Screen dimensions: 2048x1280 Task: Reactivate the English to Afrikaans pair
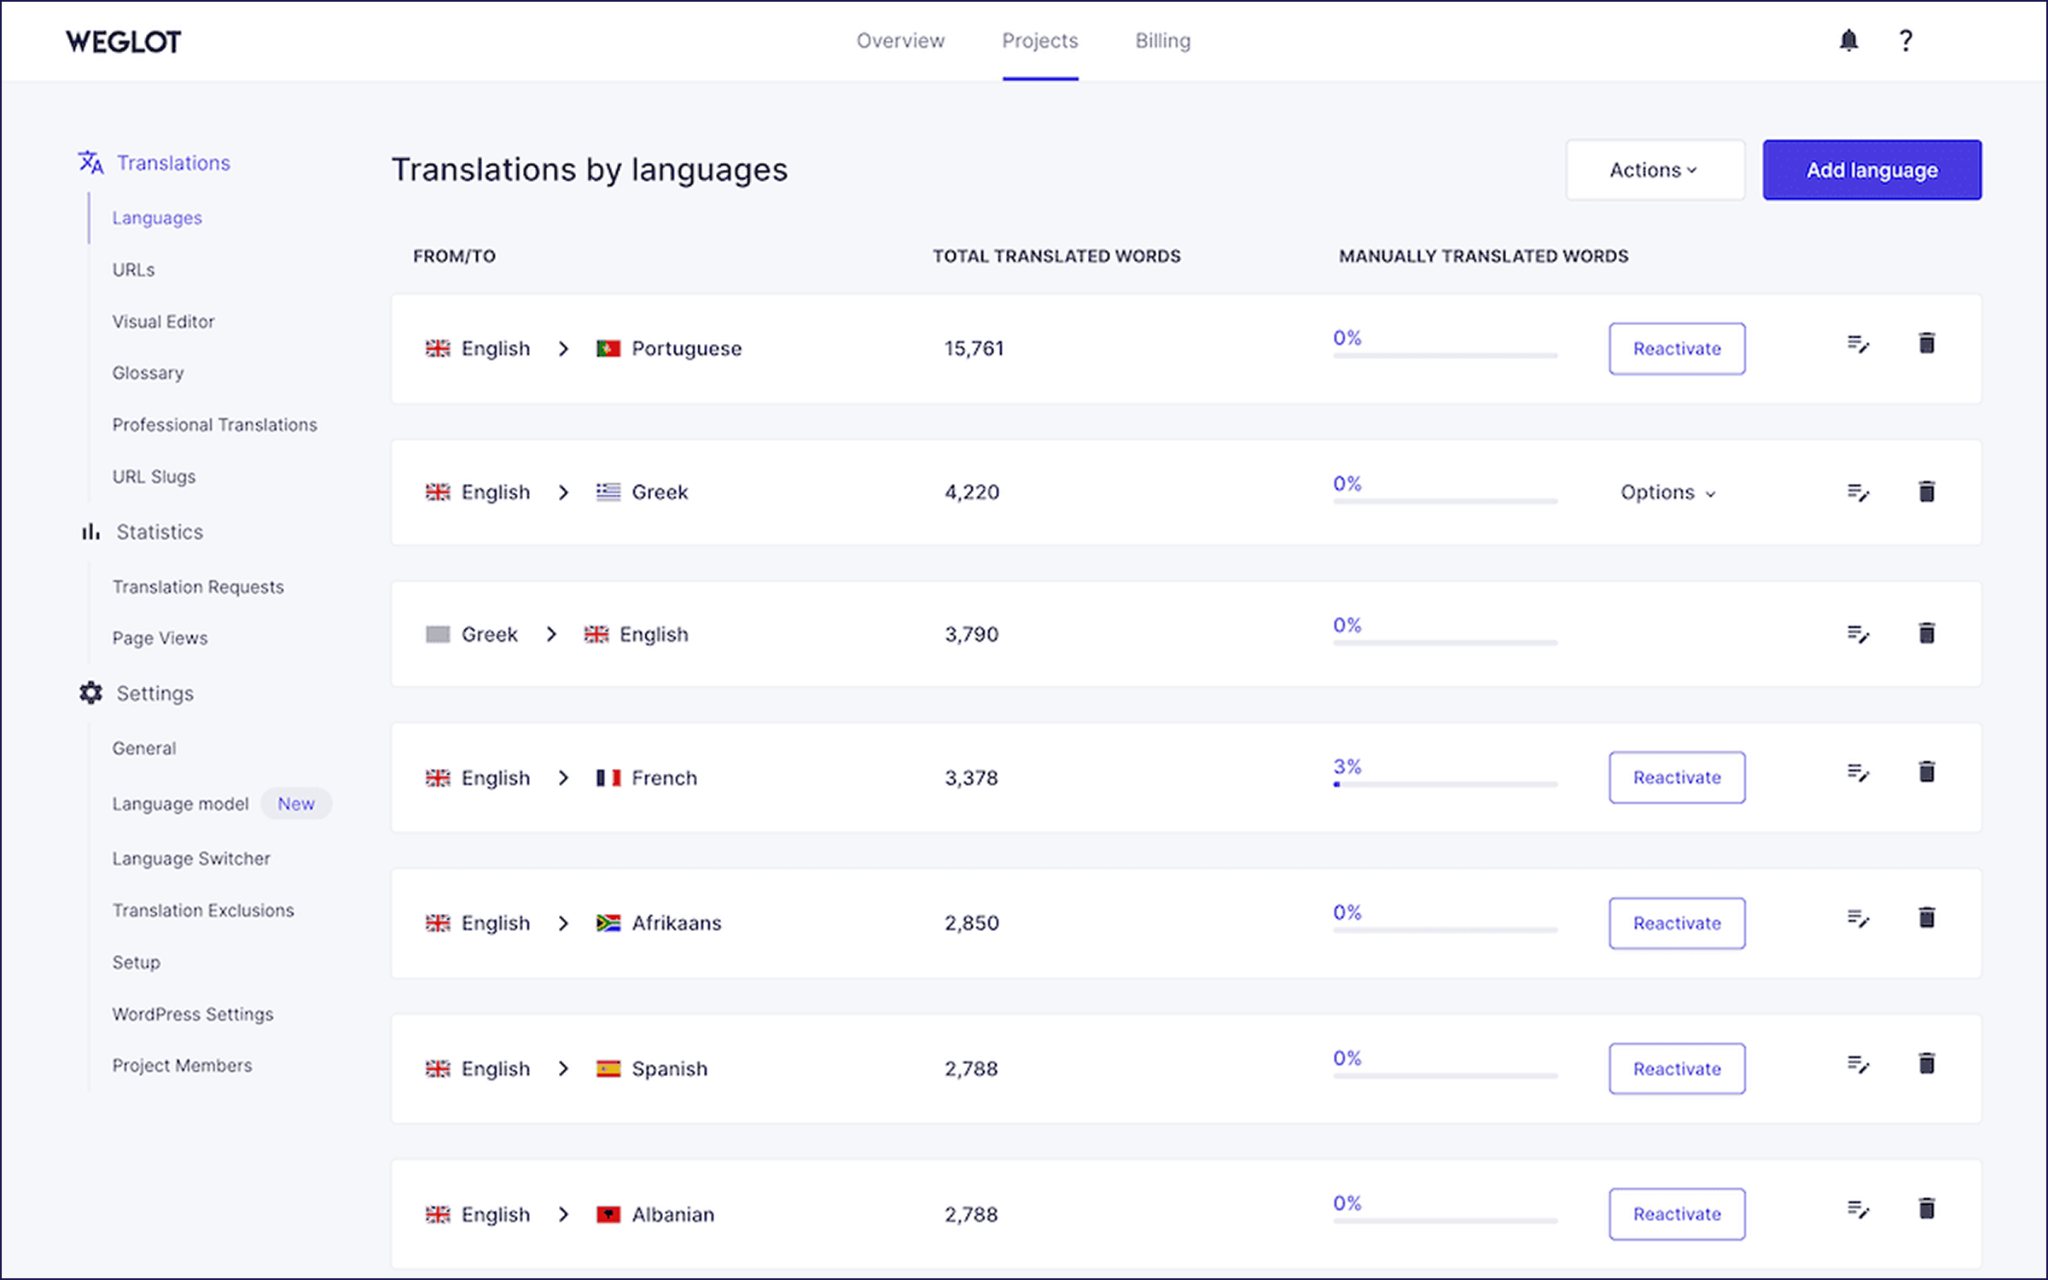pos(1676,923)
